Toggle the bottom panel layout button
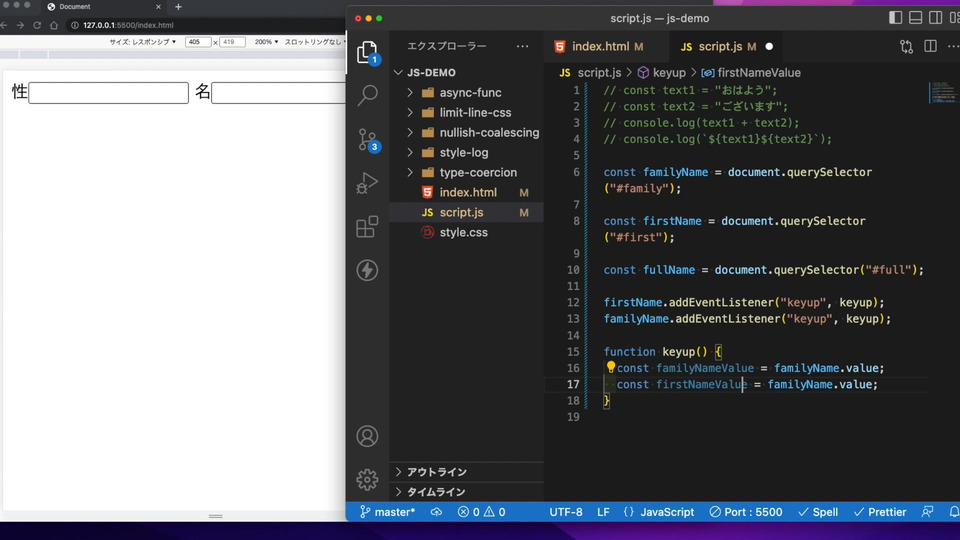This screenshot has width=960, height=540. coord(916,18)
